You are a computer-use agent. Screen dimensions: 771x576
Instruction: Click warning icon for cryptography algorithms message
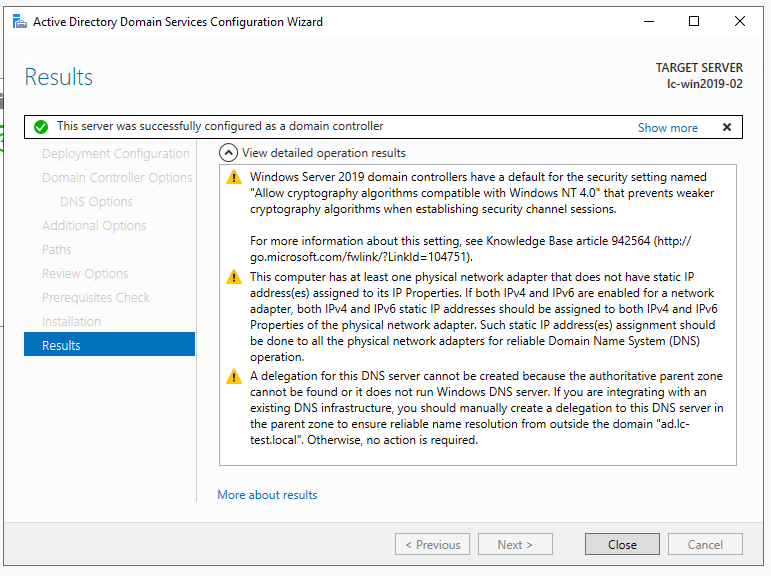click(234, 177)
